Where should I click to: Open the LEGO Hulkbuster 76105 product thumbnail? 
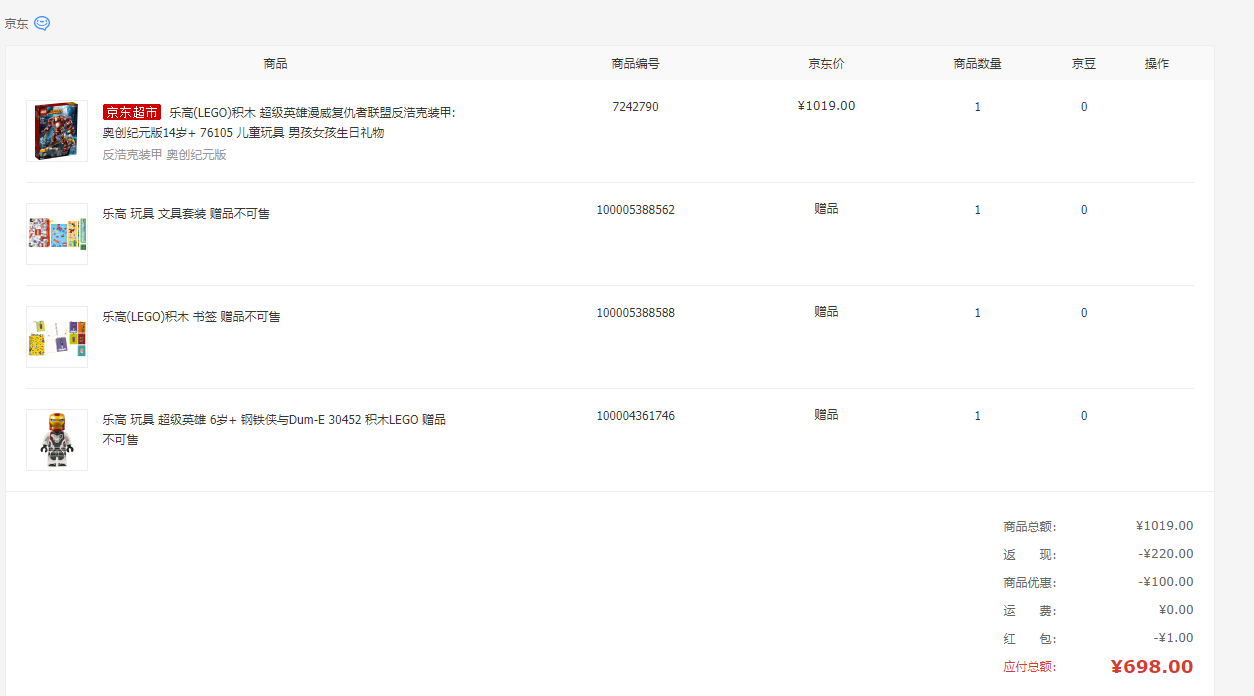[x=57, y=131]
